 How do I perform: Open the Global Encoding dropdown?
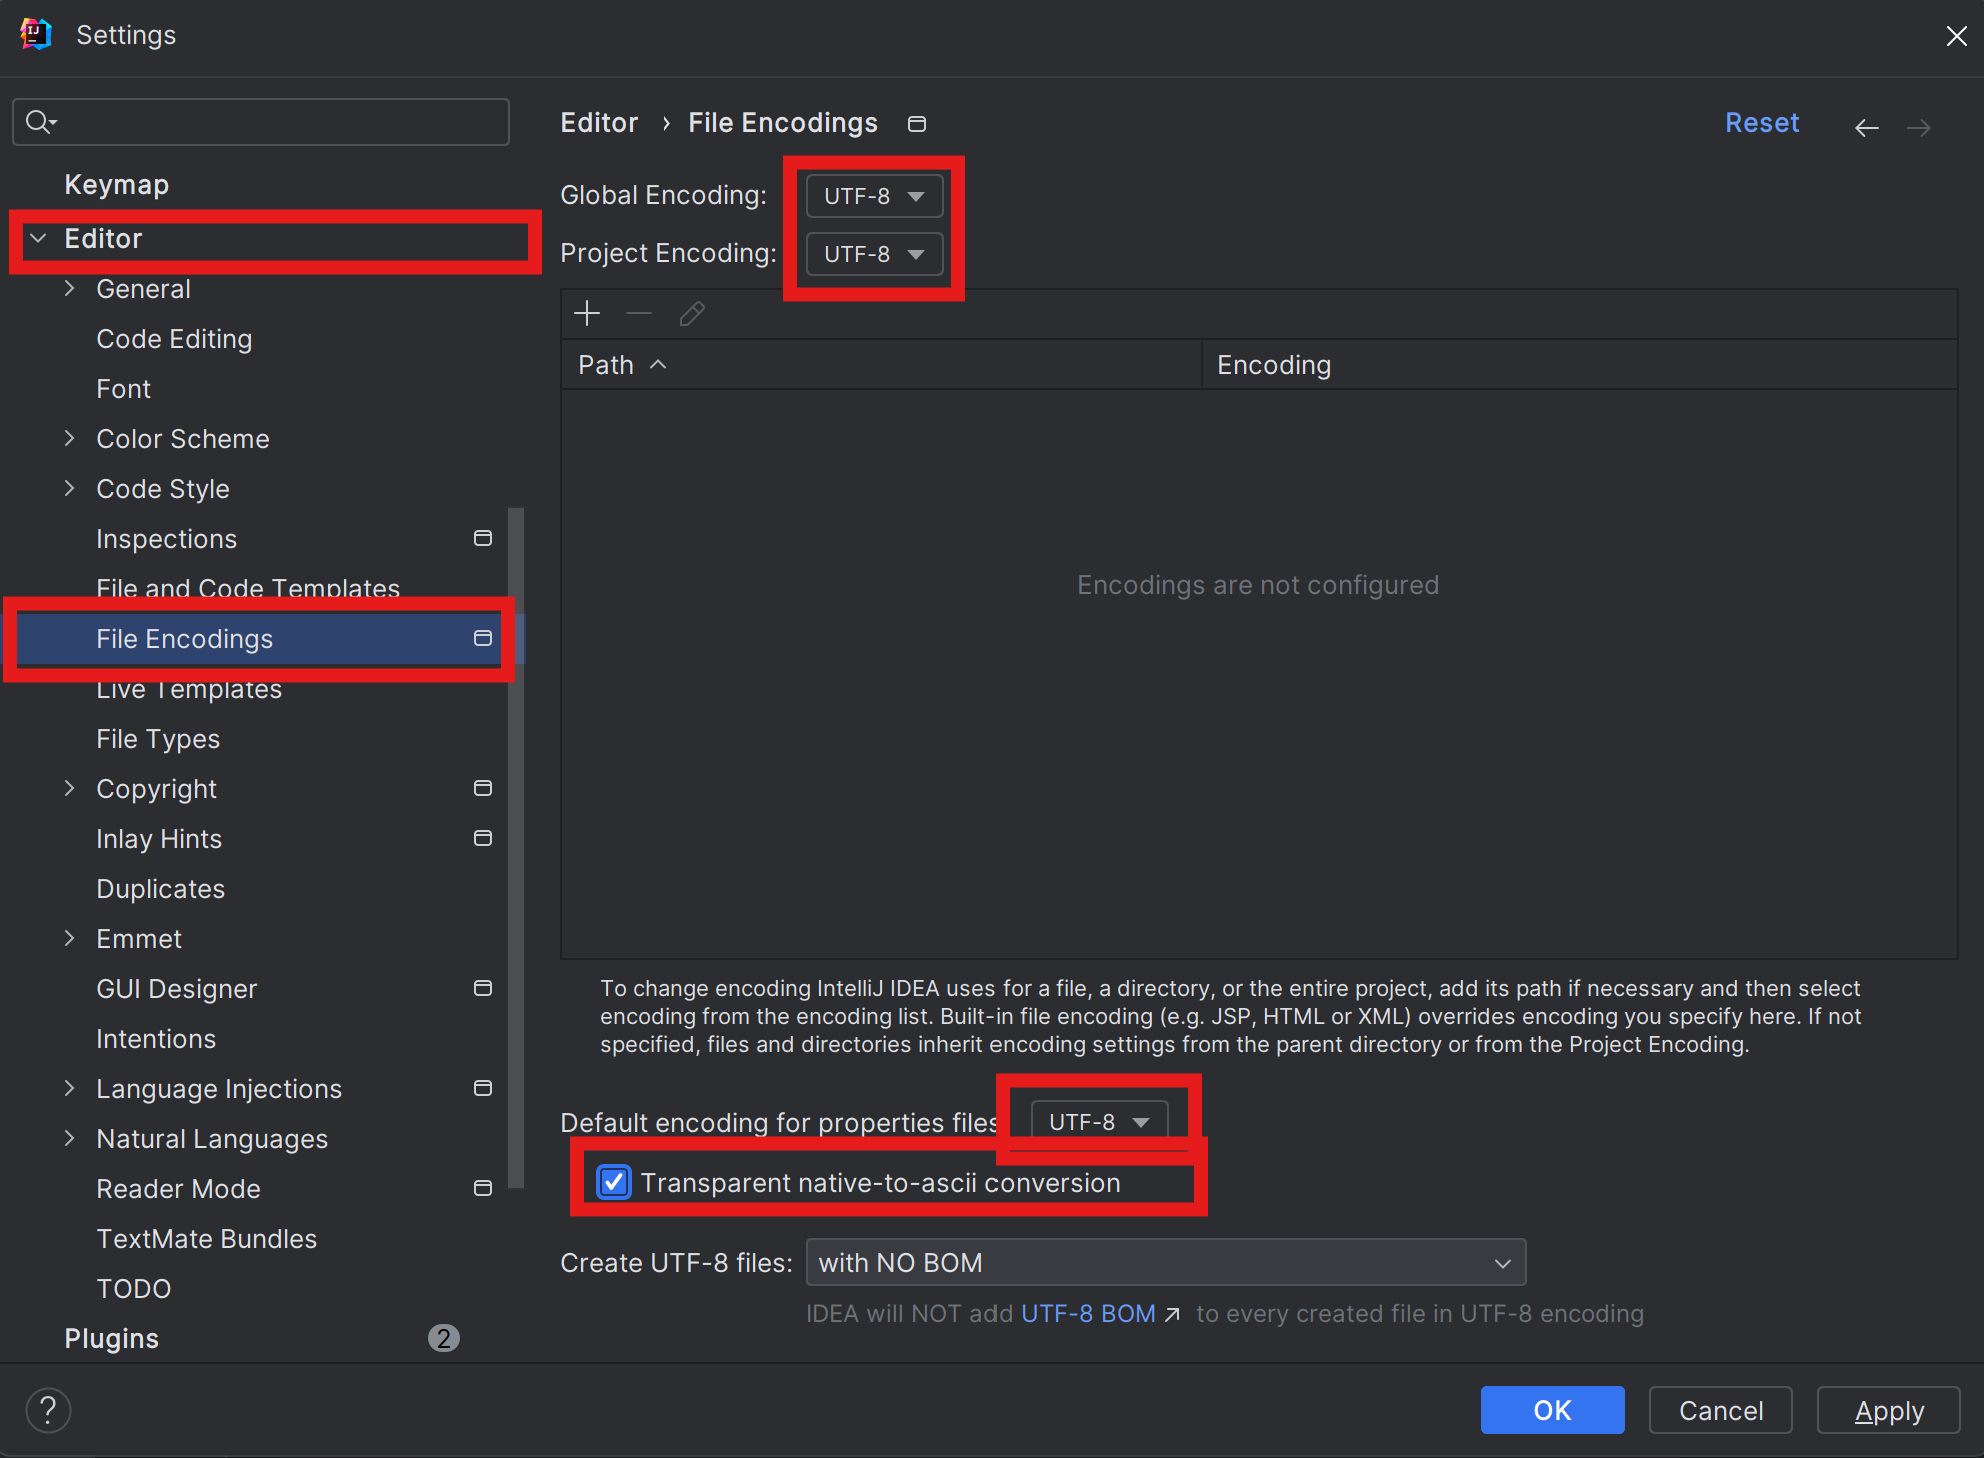point(874,196)
